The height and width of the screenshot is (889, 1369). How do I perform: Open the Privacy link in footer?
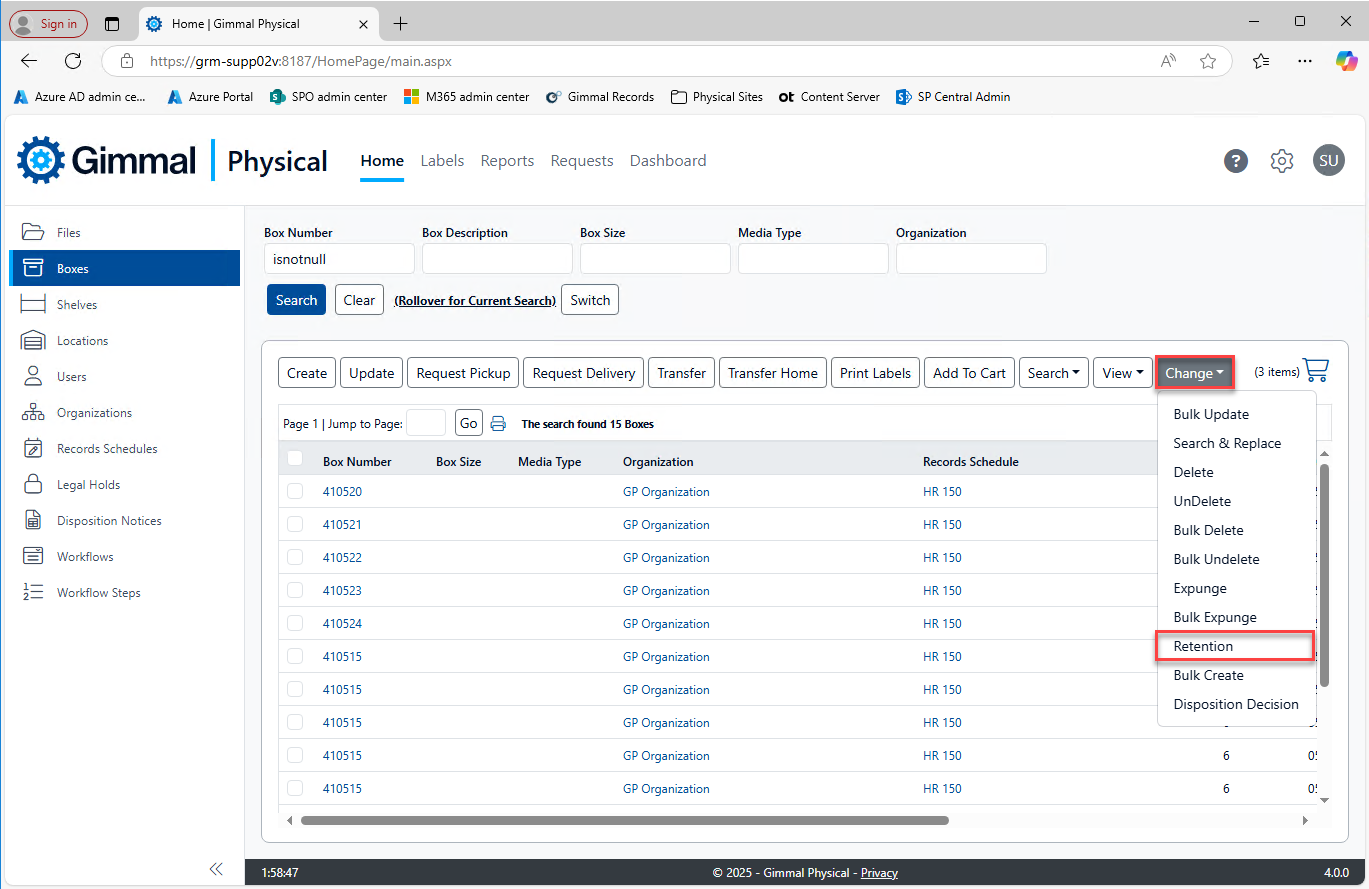click(879, 873)
